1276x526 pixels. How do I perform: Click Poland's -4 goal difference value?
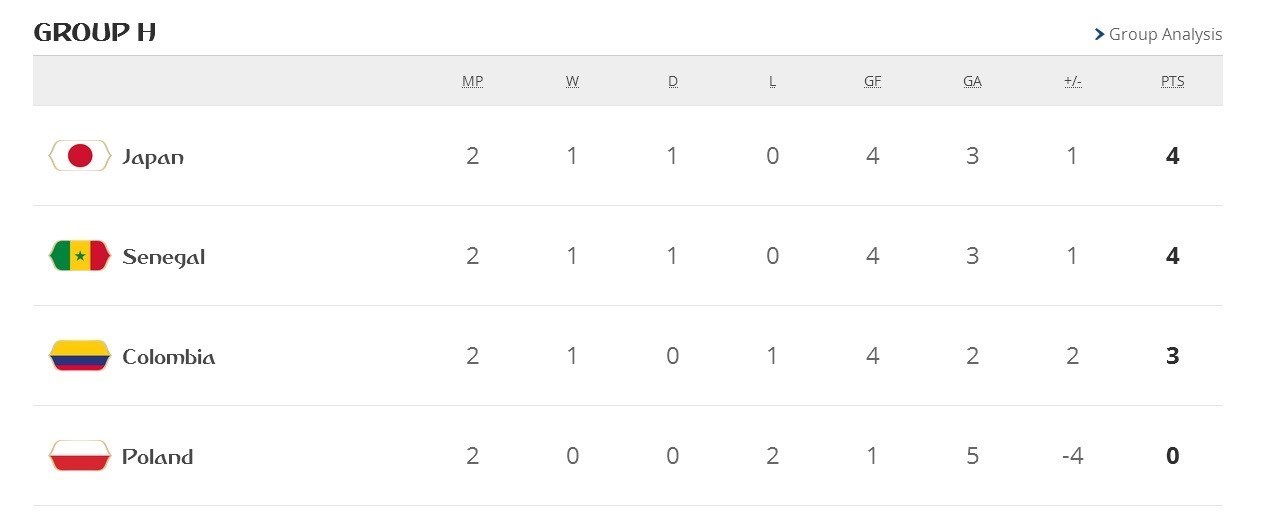coord(1072,456)
